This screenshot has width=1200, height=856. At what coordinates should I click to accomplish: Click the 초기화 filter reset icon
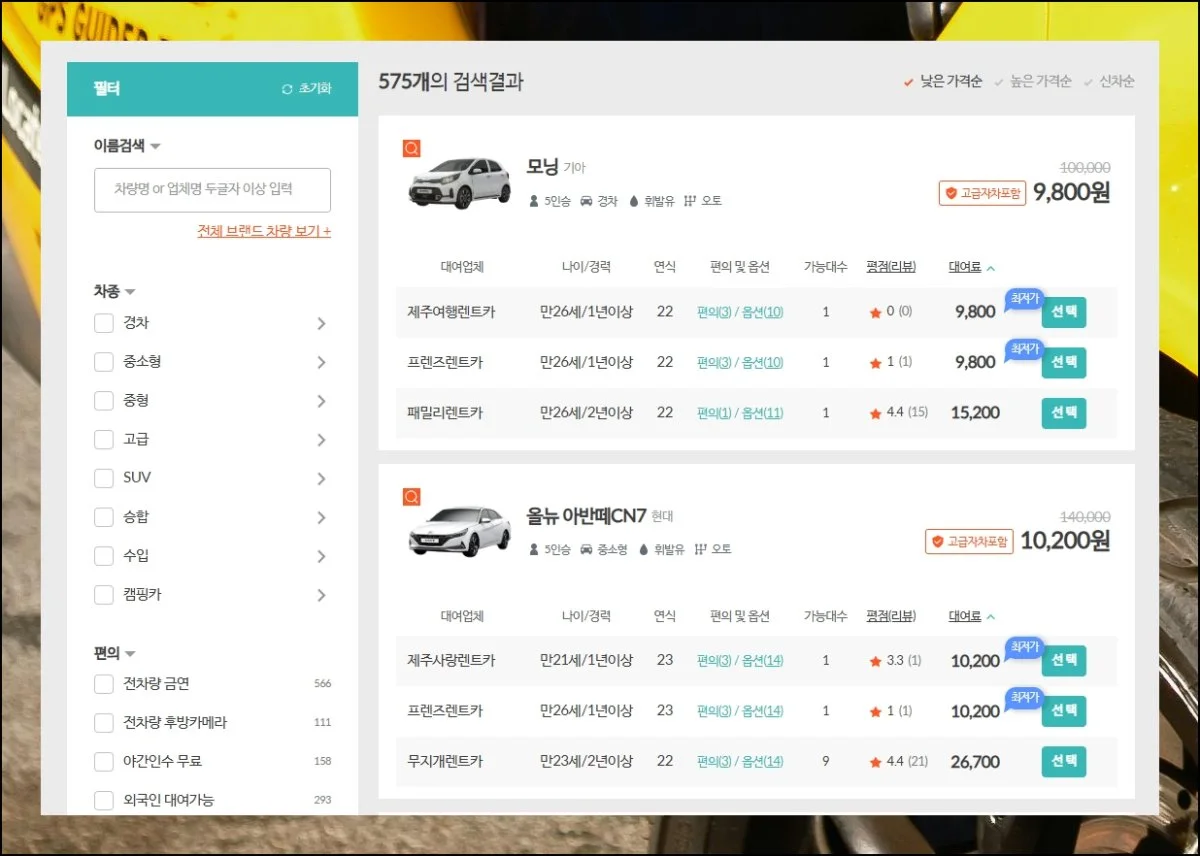coord(289,88)
